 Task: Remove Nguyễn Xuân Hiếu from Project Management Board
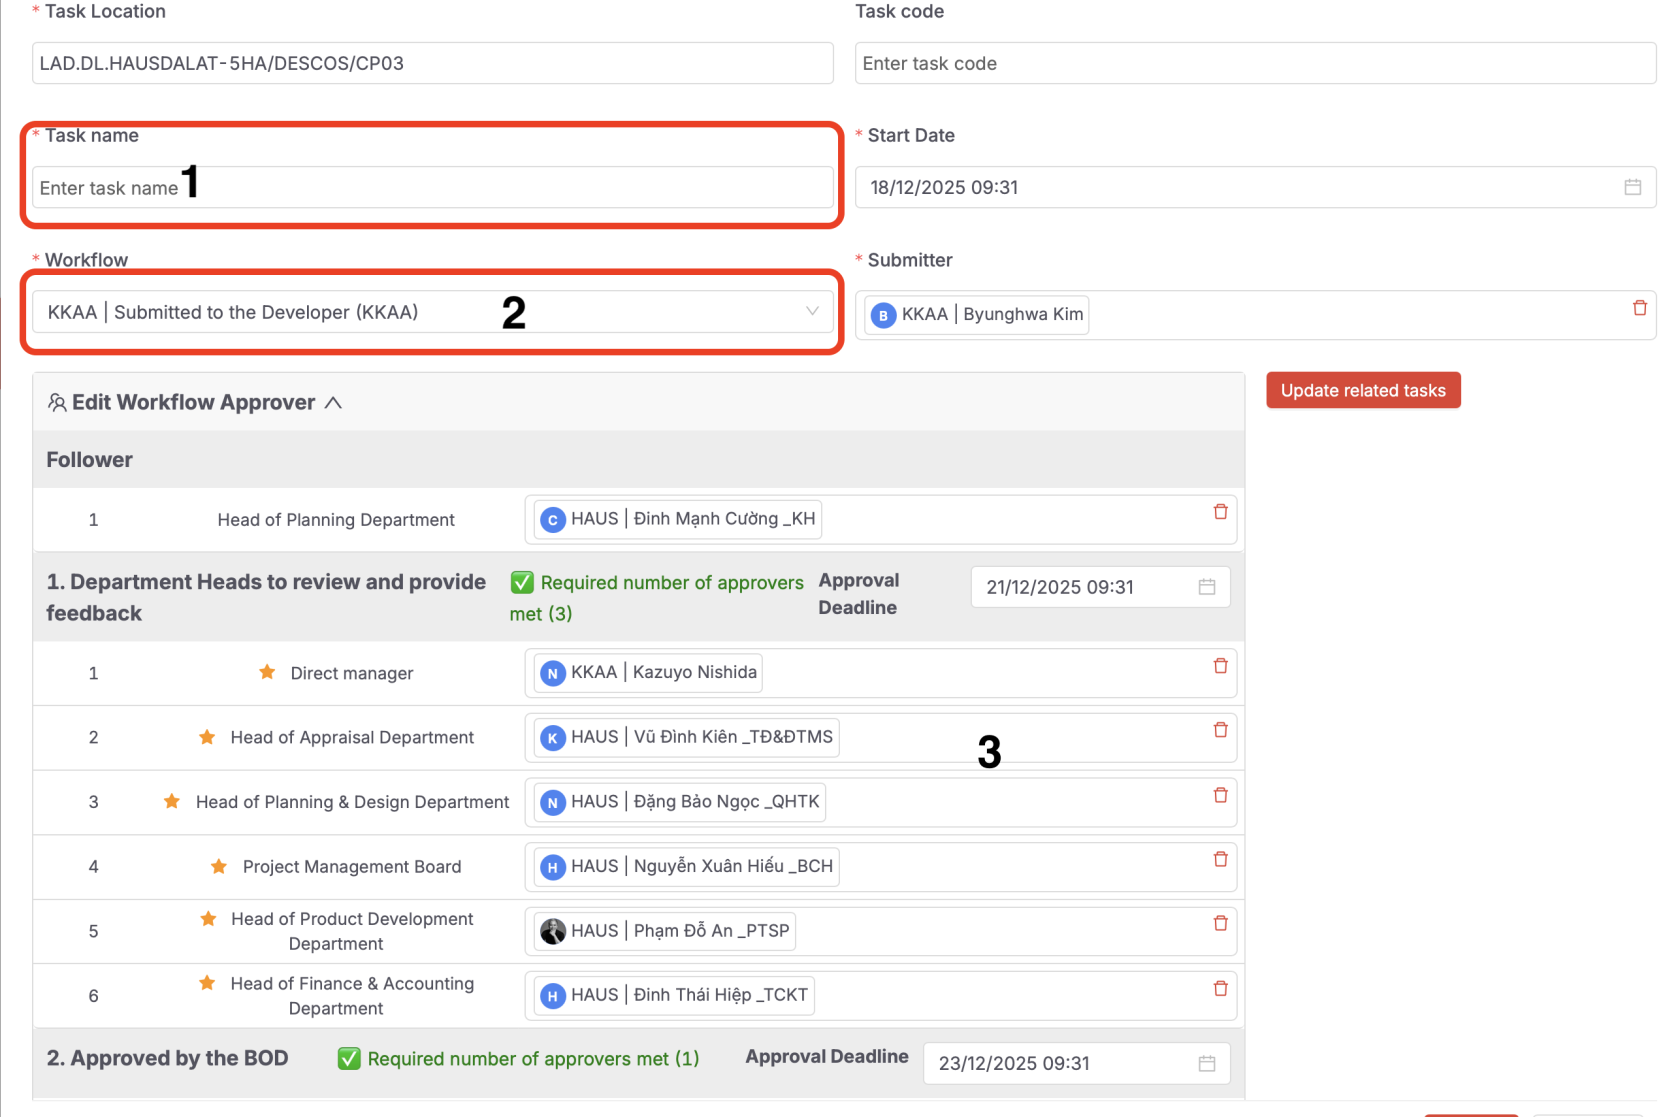1220,859
